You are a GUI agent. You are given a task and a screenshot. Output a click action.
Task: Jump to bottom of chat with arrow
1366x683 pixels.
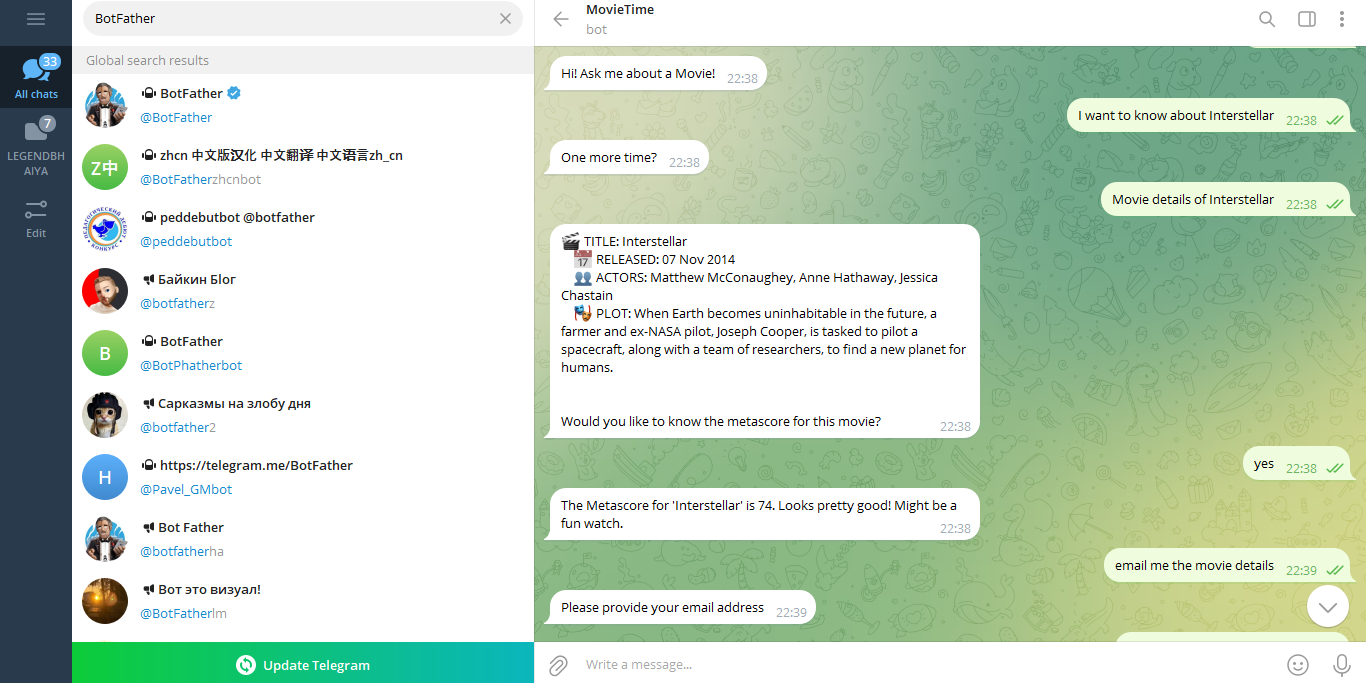[x=1328, y=606]
